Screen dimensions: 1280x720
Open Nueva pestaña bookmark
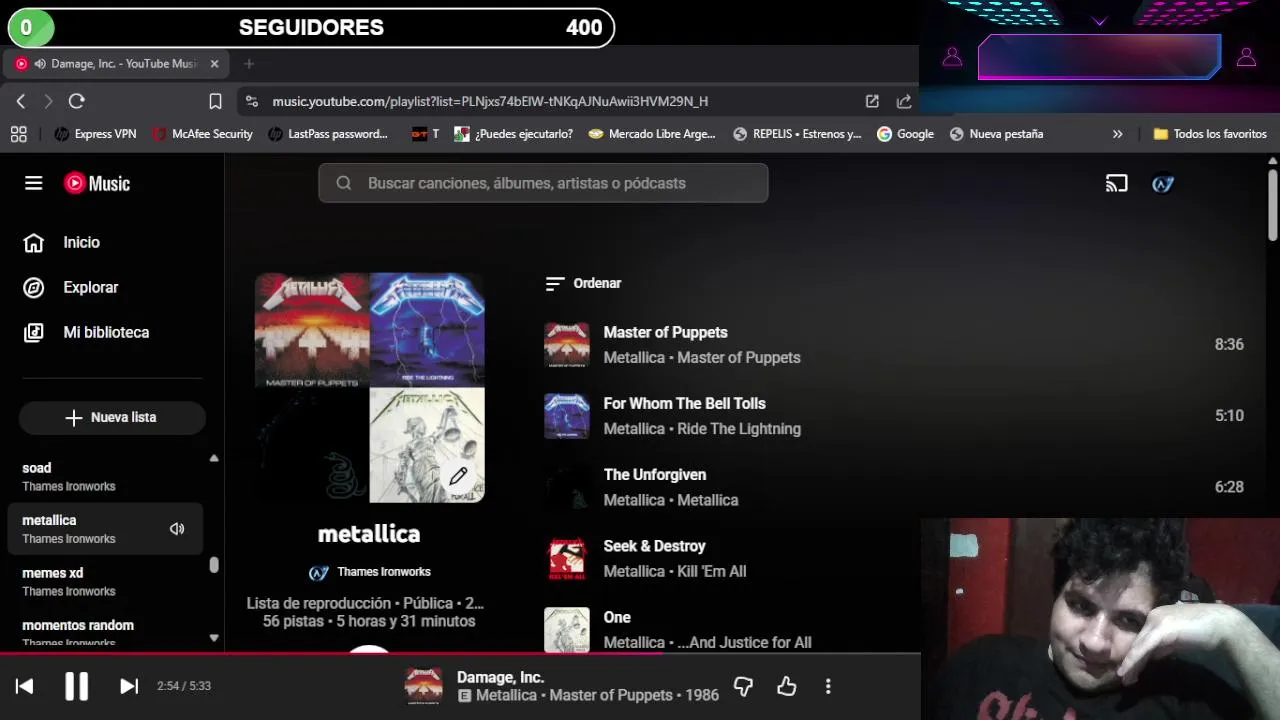996,134
